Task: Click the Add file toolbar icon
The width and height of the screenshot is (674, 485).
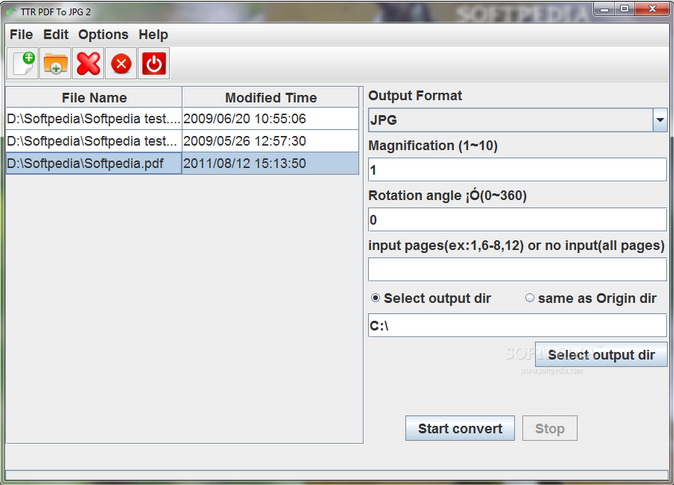Action: tap(22, 64)
